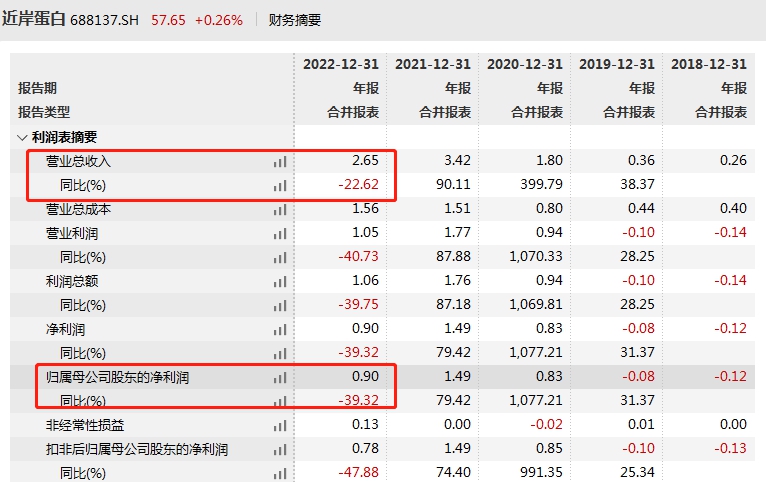Click the 2020 revenue growth 399.79
The height and width of the screenshot is (482, 766).
541,185
